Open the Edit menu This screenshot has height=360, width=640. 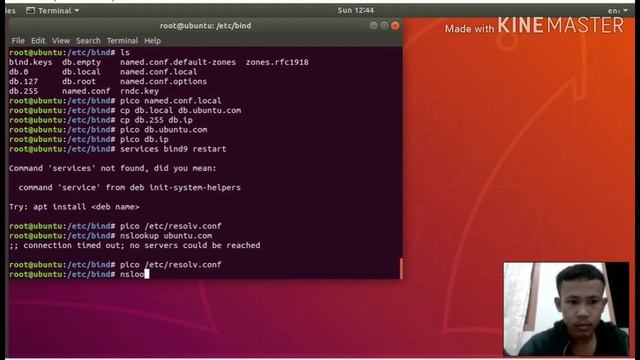click(x=38, y=41)
